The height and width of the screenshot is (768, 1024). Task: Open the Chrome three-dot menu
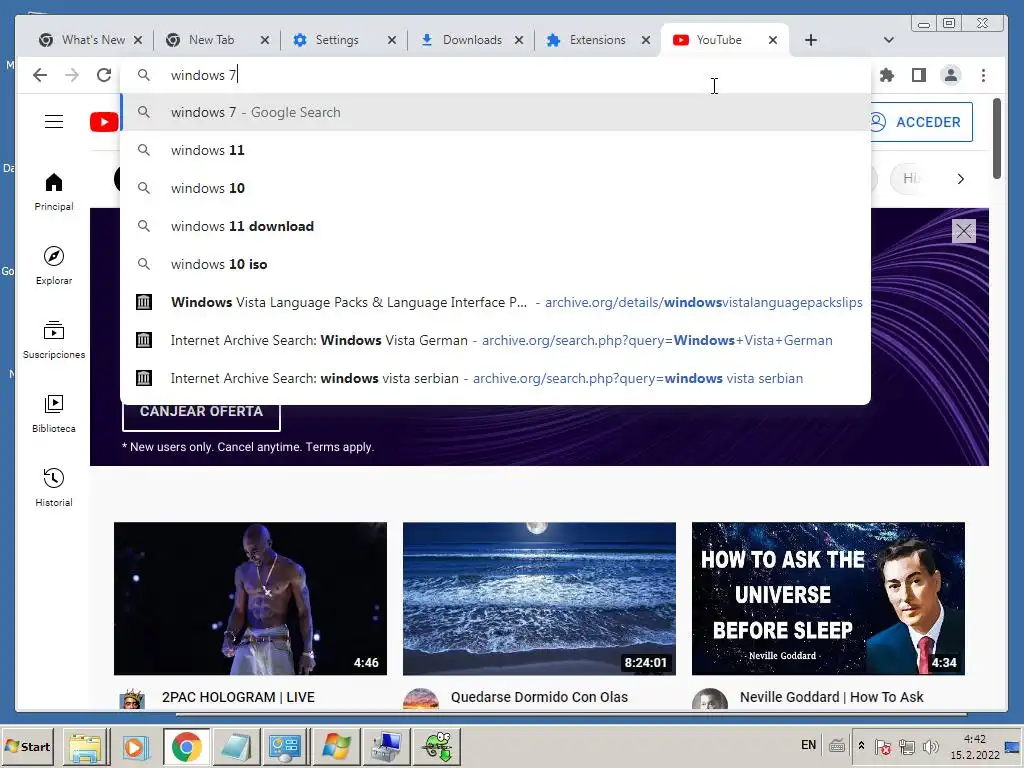click(984, 75)
